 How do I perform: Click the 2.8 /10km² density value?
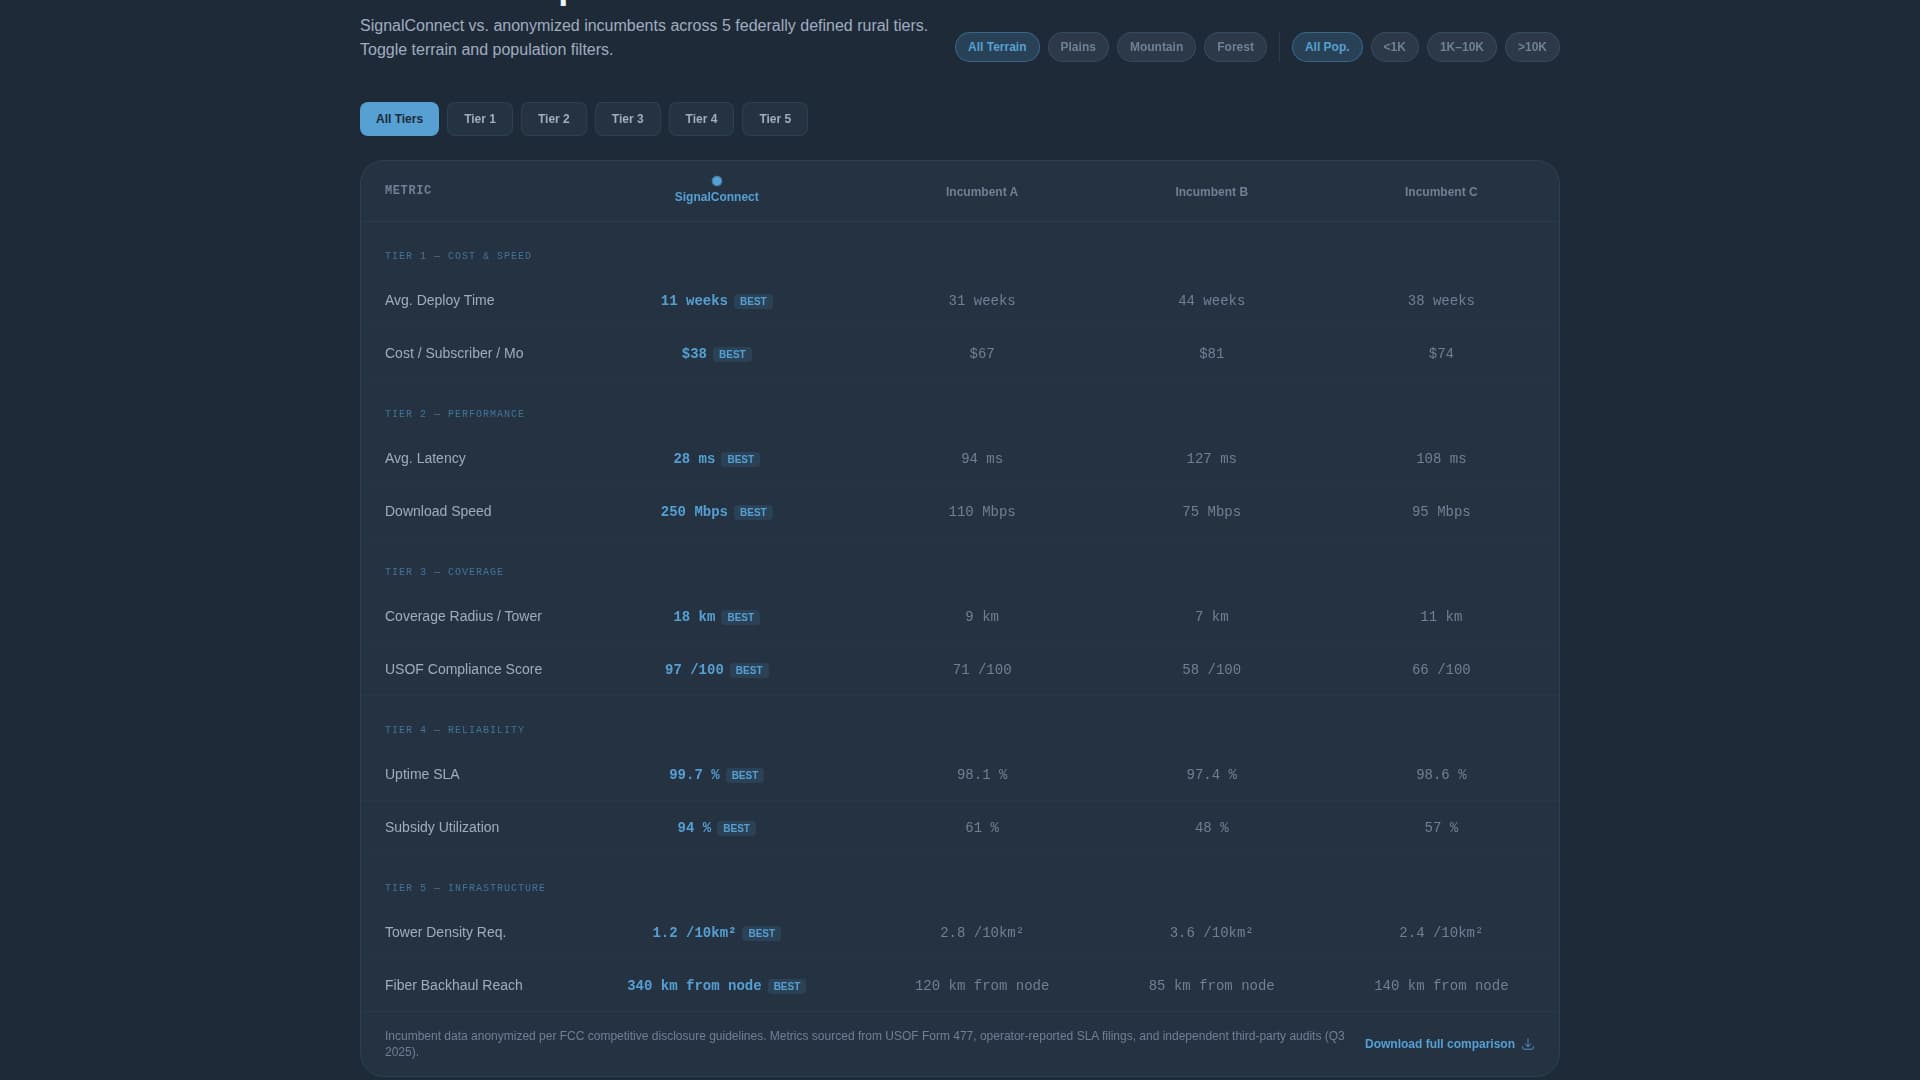(982, 933)
